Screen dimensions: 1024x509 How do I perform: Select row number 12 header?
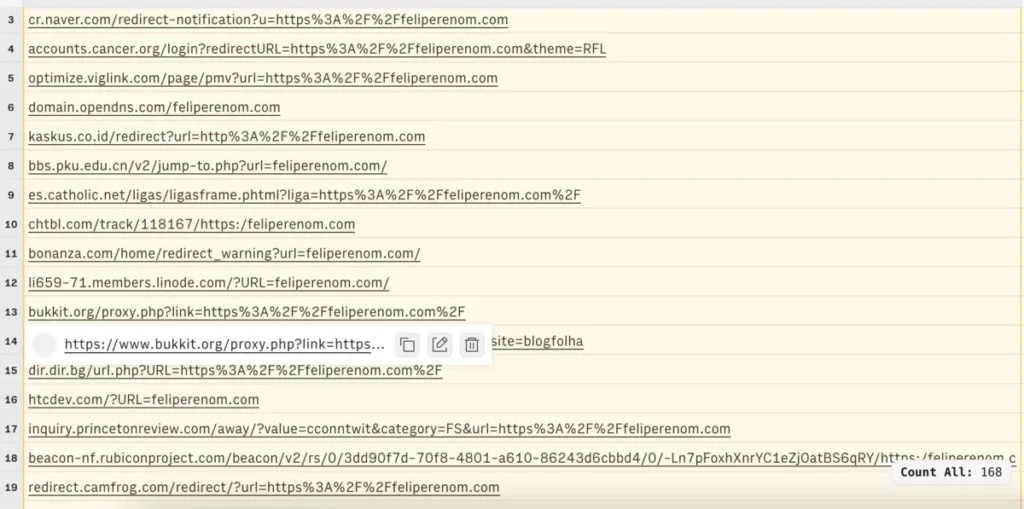pos(11,283)
